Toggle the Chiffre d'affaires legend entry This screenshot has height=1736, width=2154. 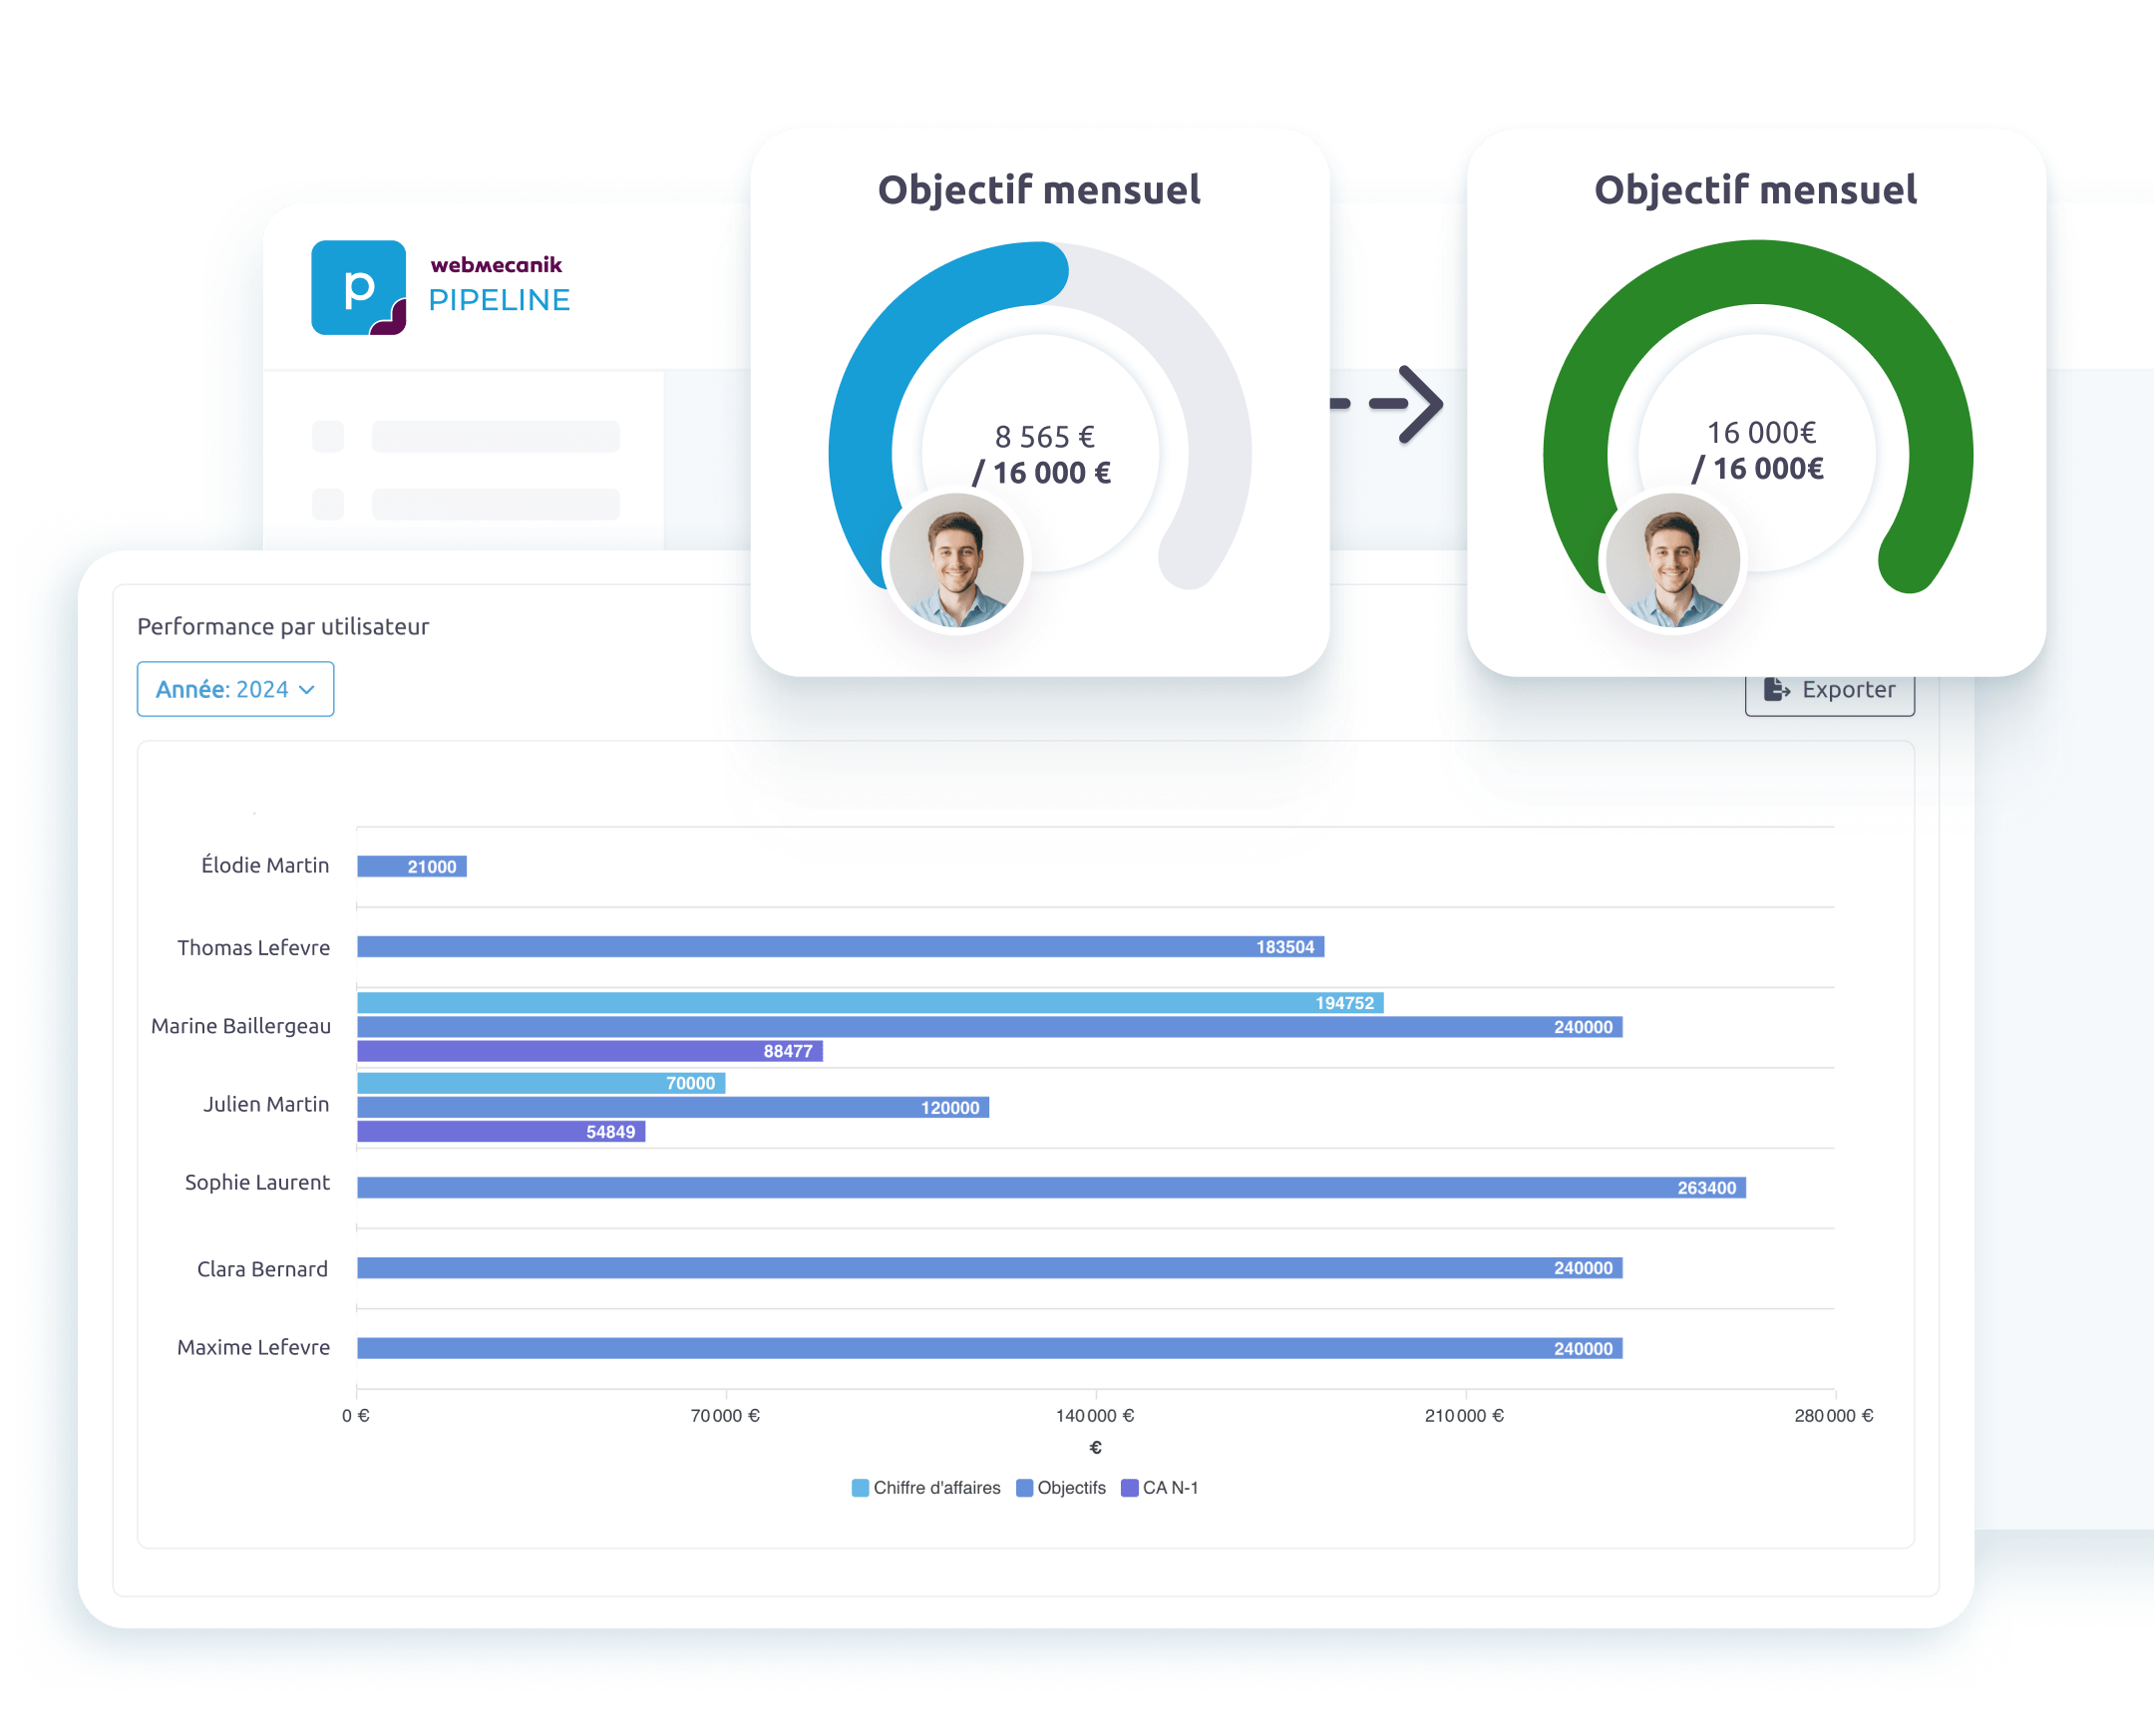925,1487
